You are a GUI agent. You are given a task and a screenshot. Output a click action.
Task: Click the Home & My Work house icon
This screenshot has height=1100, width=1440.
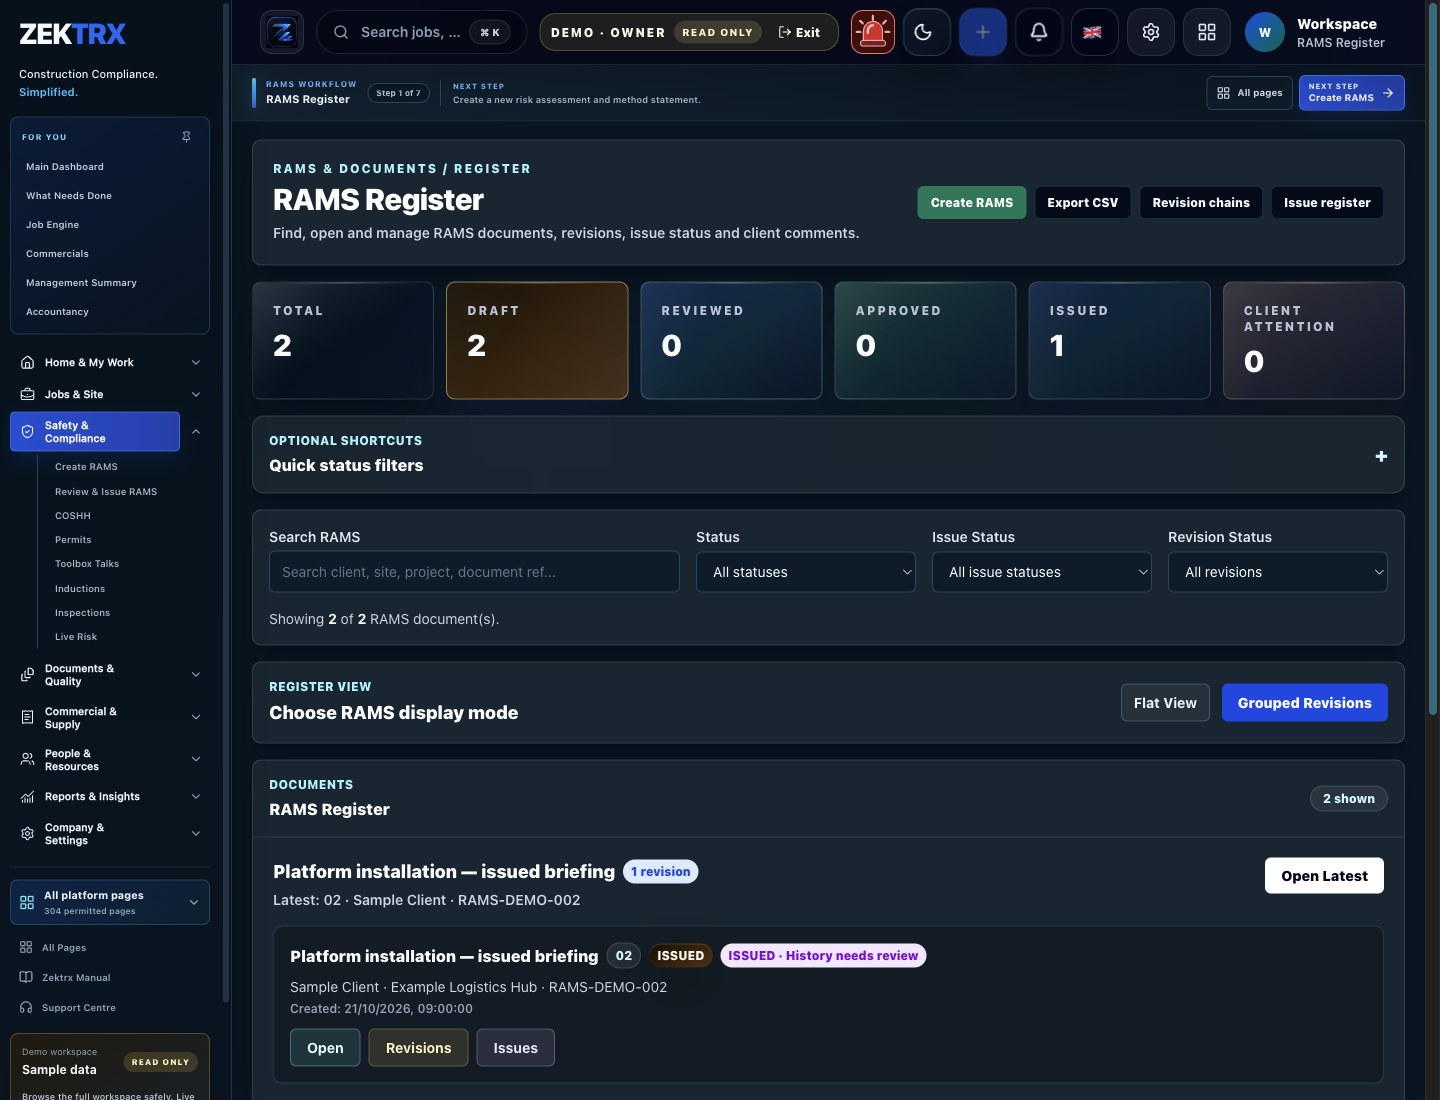pyautogui.click(x=28, y=363)
